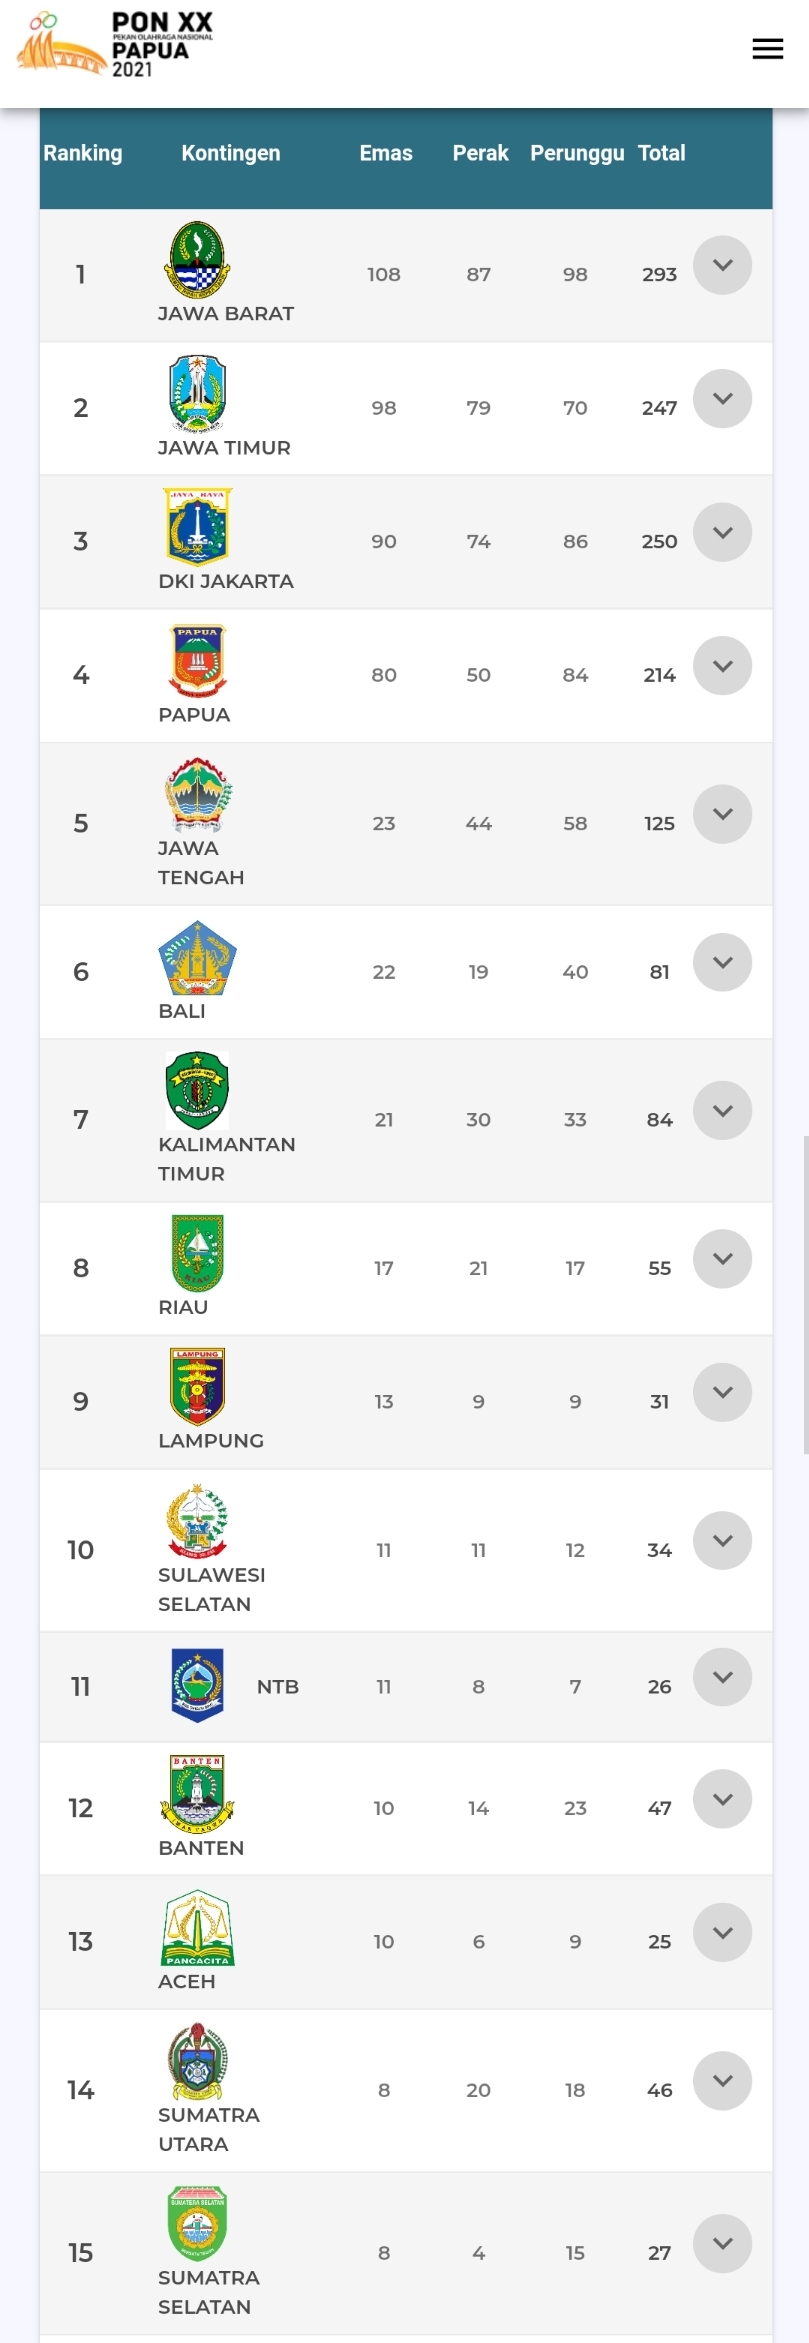809x2343 pixels.
Task: Expand the Sumatra Selatan row chevron
Action: click(722, 2243)
